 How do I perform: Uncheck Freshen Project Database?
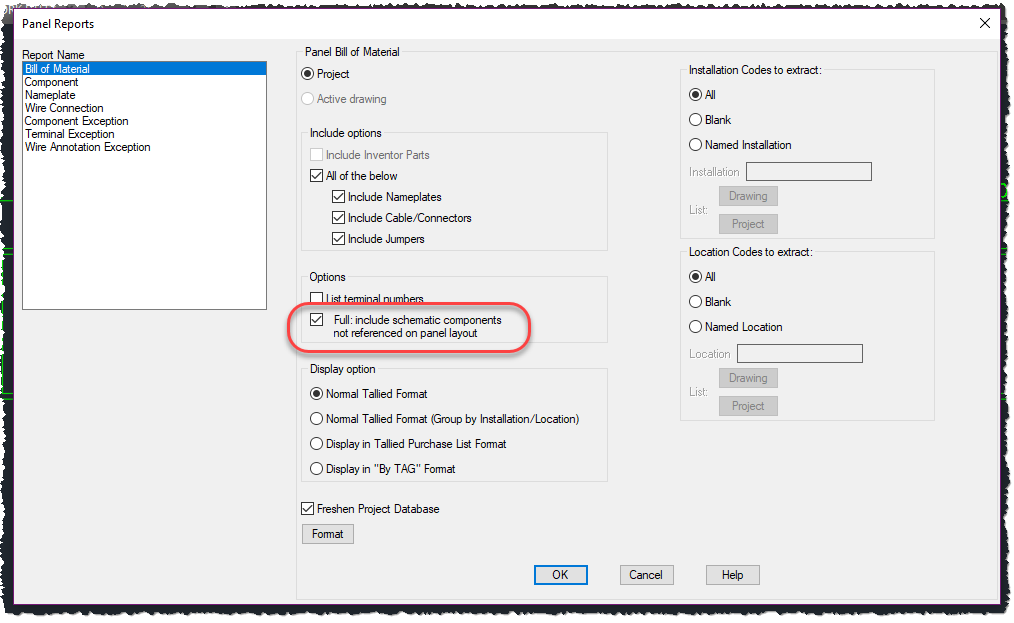(307, 508)
